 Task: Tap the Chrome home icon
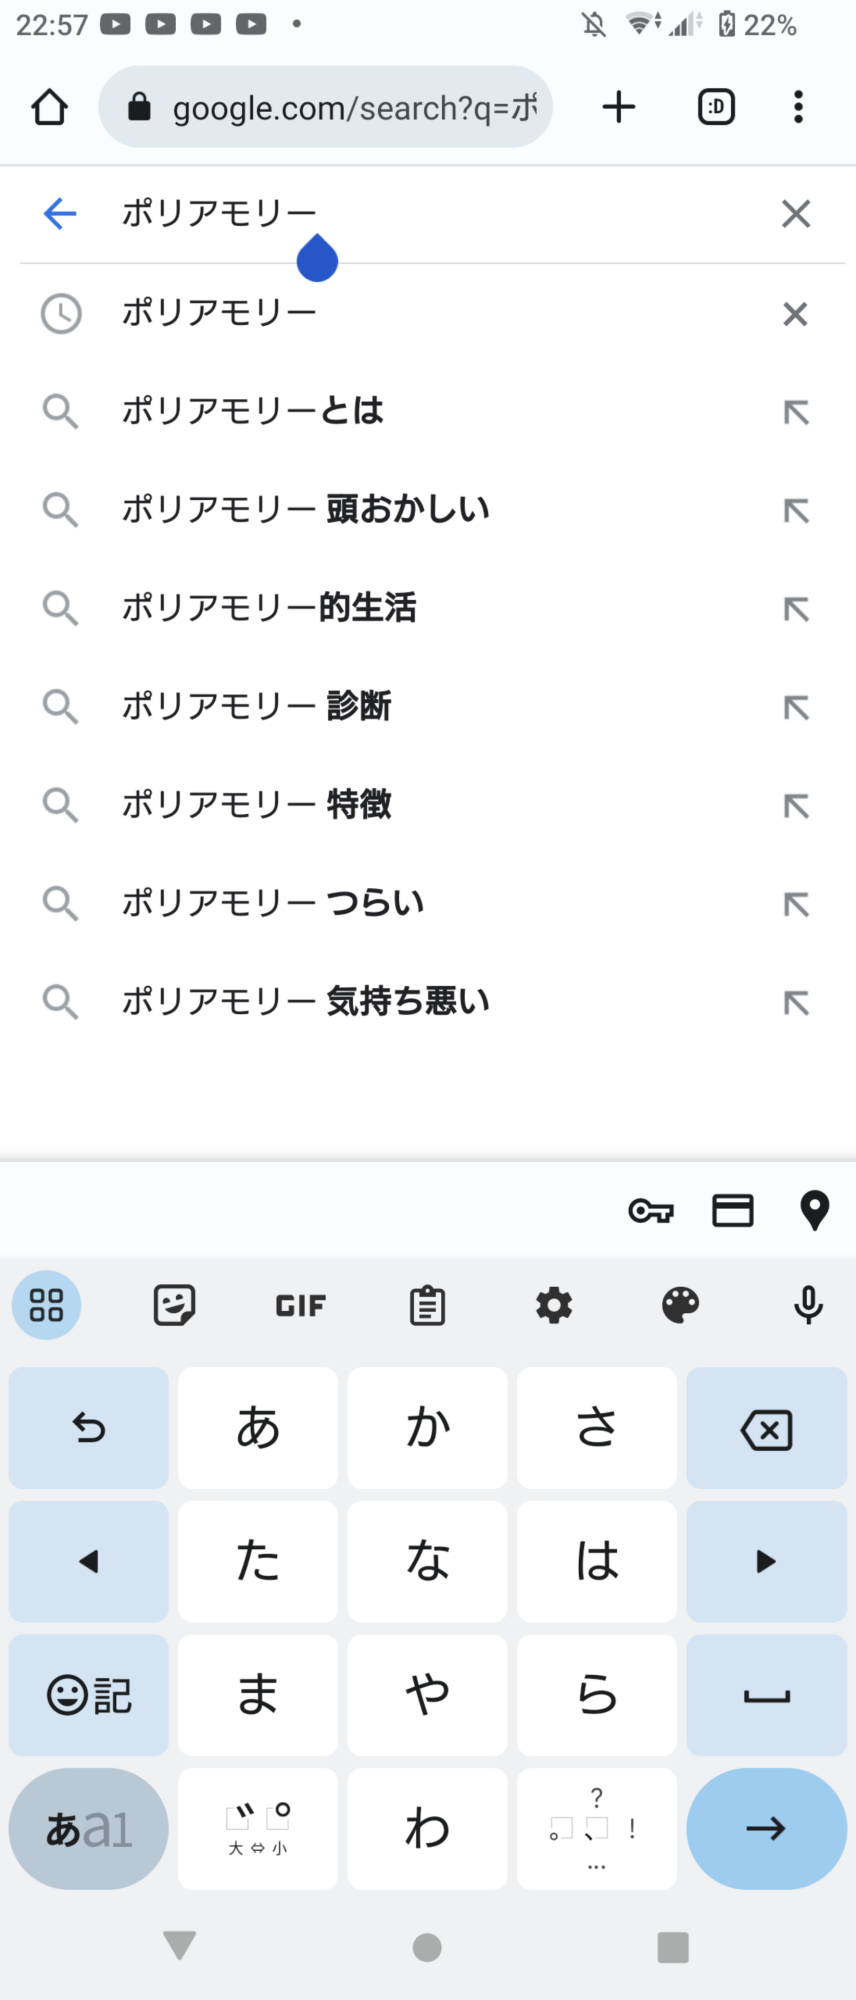(49, 107)
